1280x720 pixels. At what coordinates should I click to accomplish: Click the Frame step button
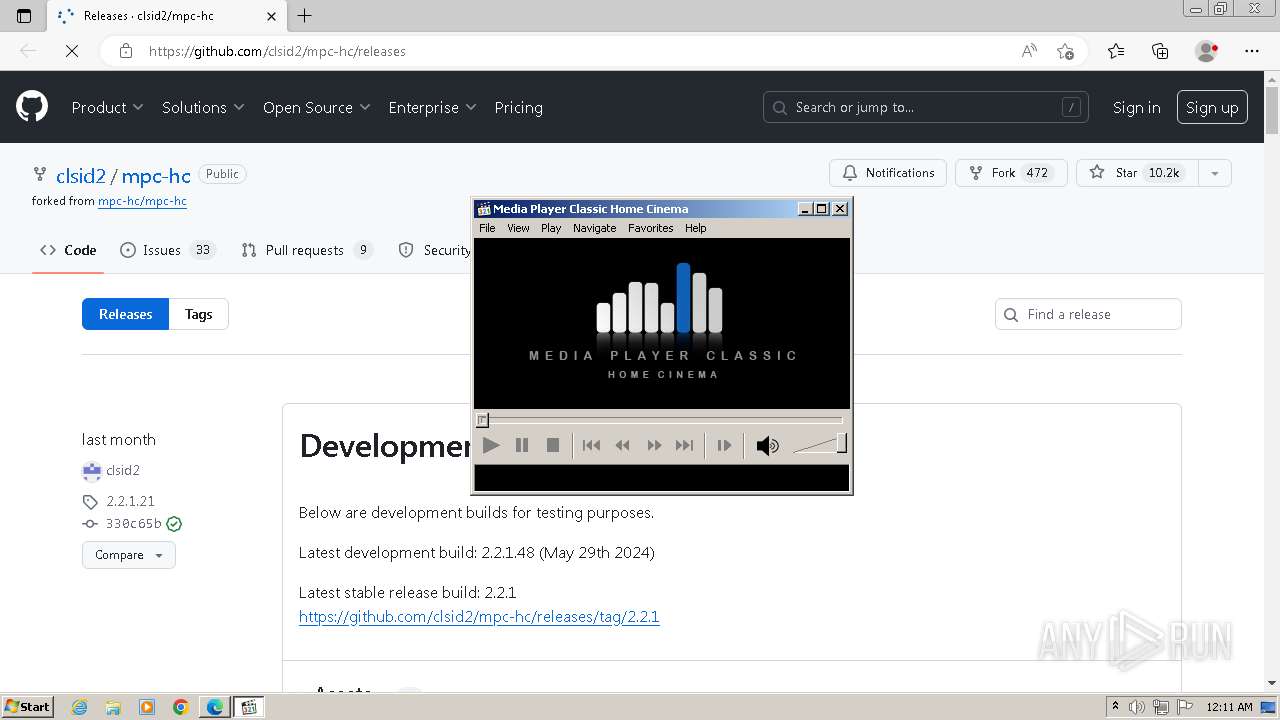(x=724, y=445)
